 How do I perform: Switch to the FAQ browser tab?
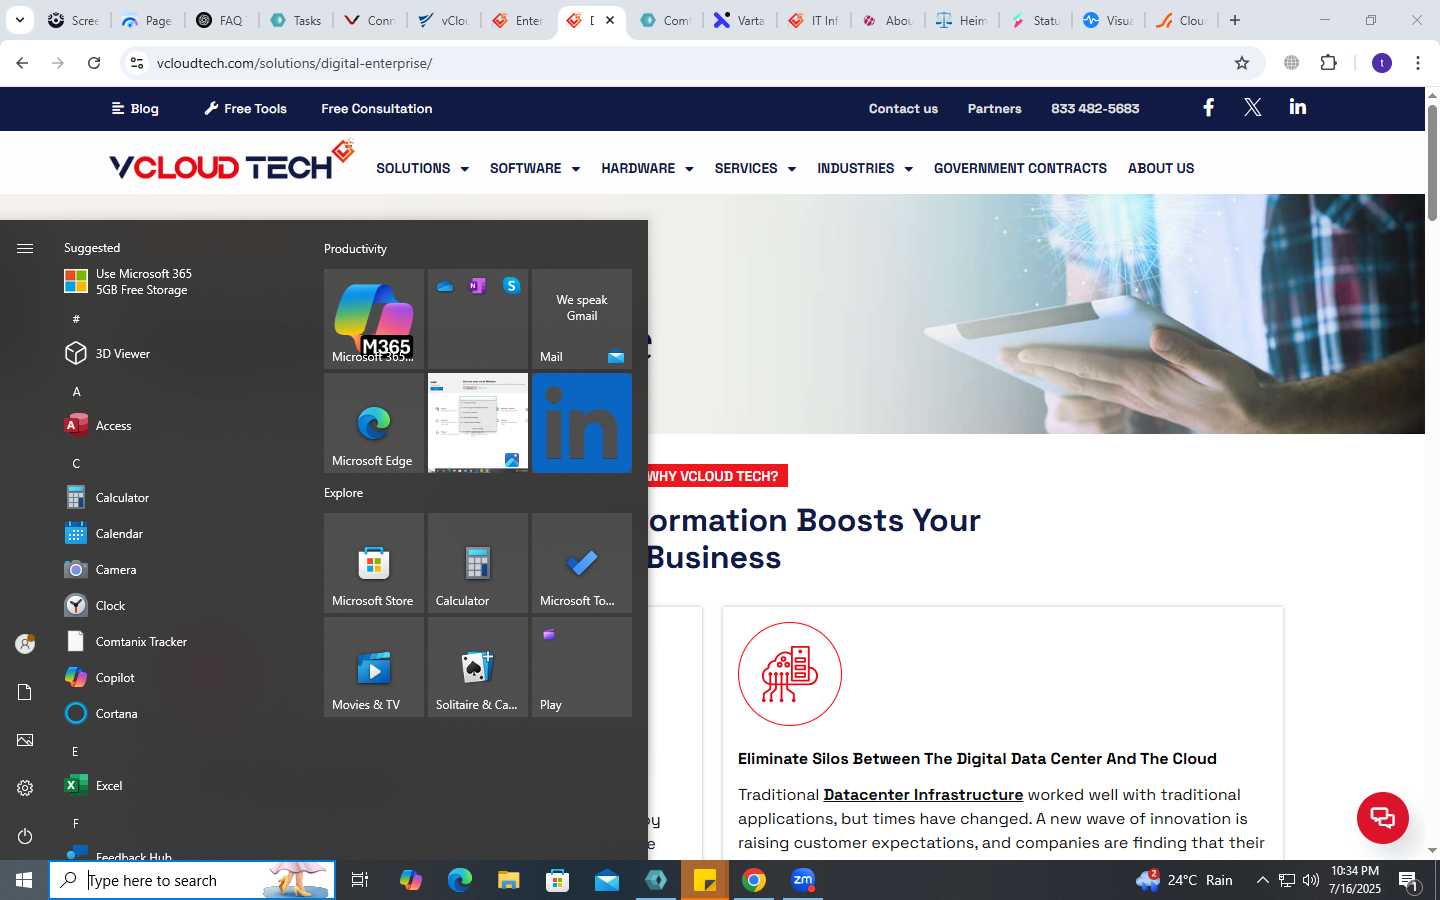(221, 20)
